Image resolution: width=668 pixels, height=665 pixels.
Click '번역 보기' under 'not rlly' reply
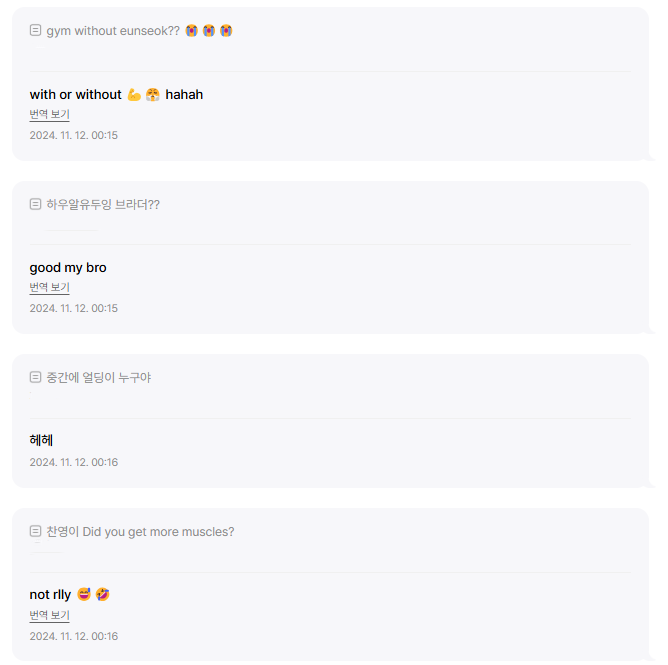(x=49, y=616)
